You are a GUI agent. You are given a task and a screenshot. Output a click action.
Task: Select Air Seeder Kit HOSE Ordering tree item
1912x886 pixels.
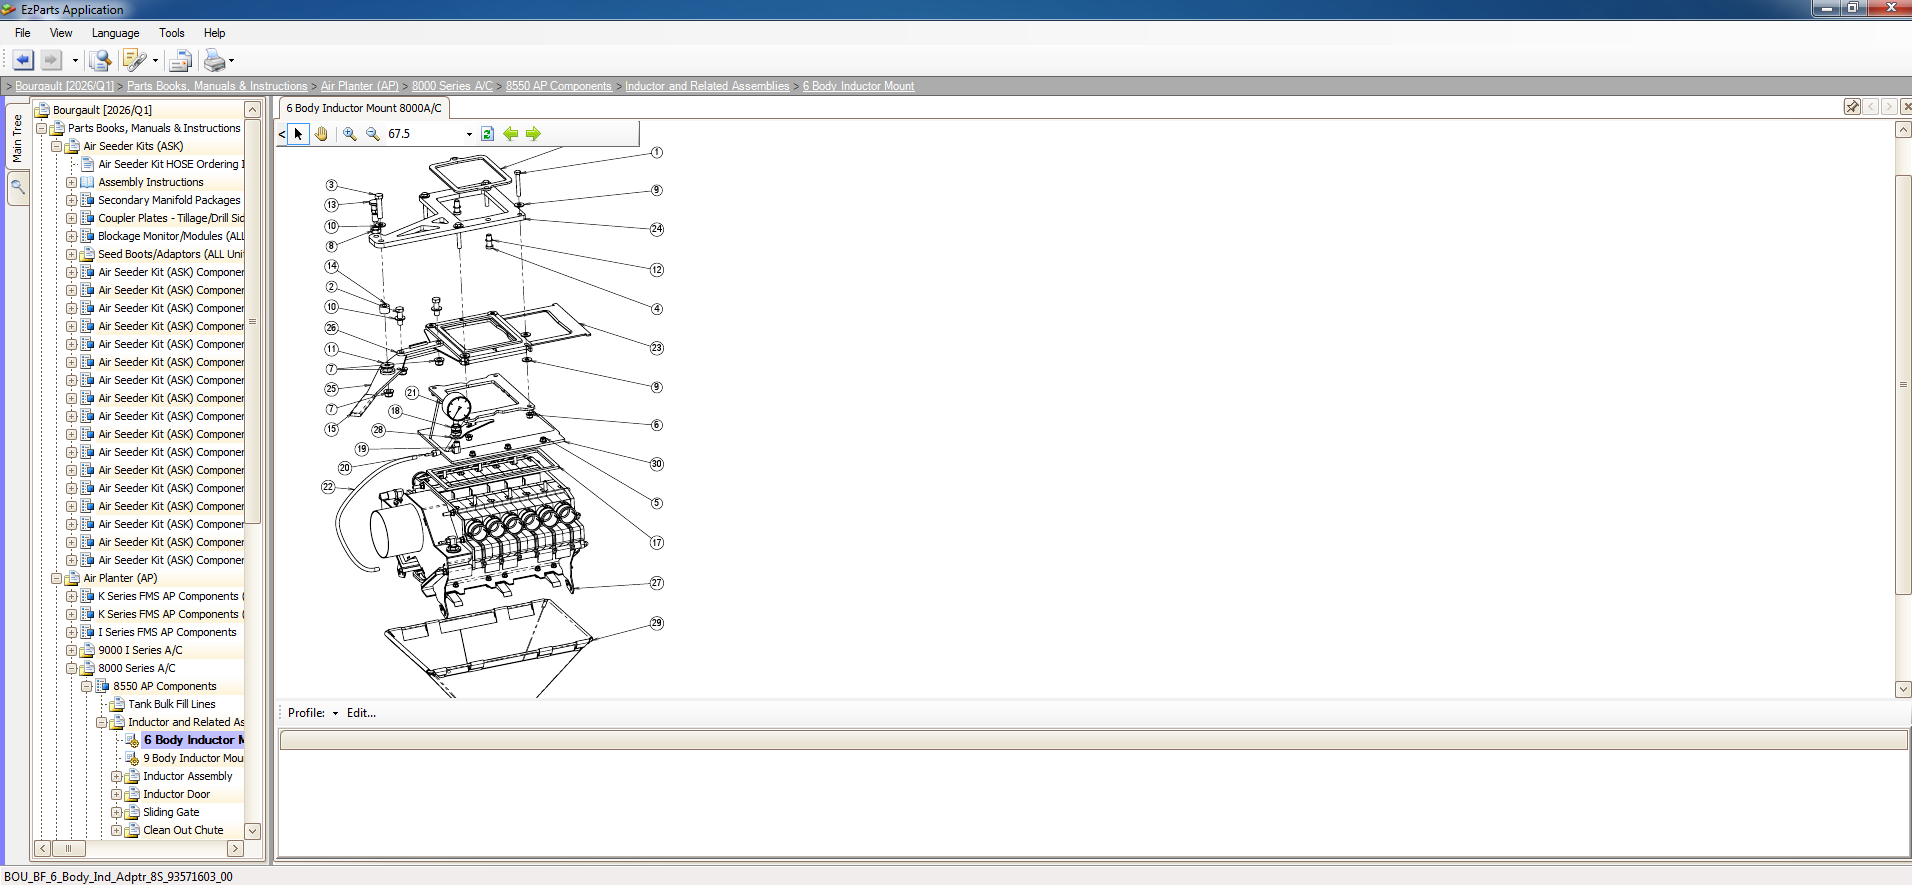click(170, 164)
